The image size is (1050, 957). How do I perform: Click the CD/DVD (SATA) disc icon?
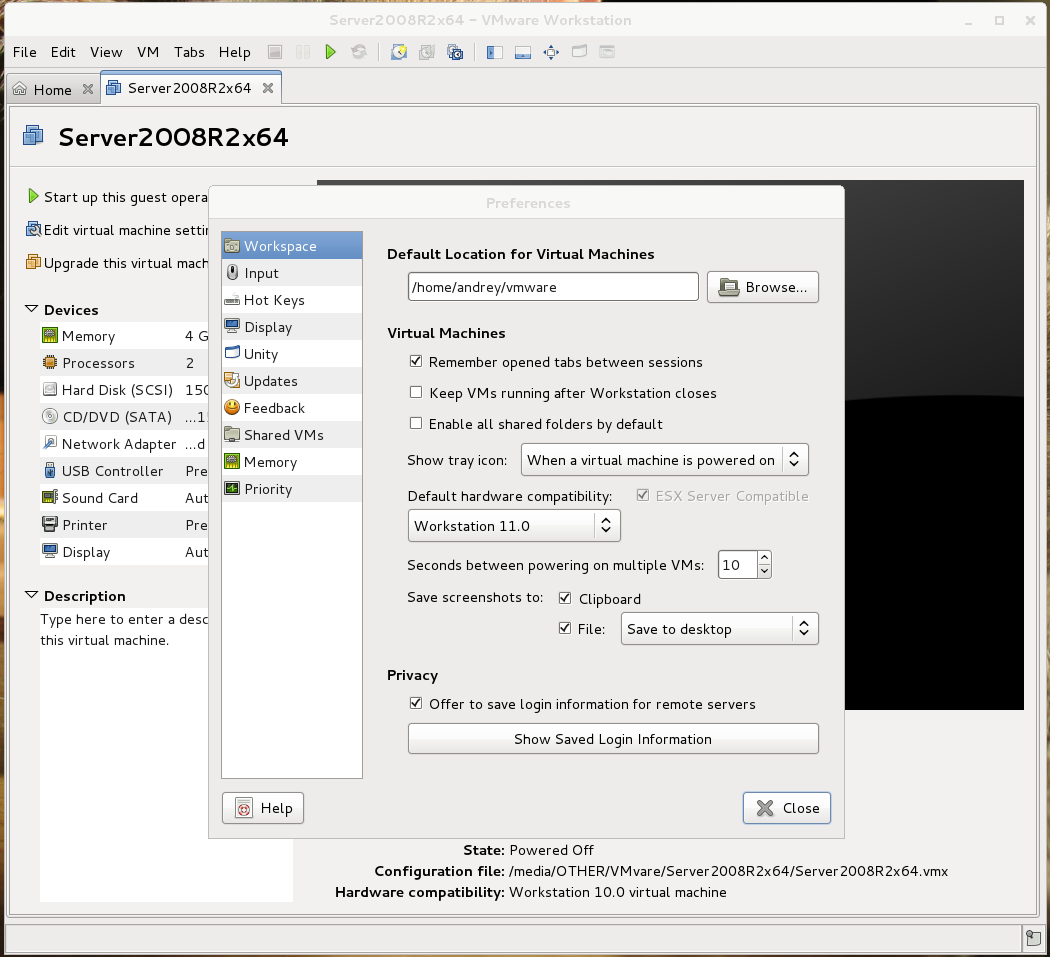tap(50, 417)
